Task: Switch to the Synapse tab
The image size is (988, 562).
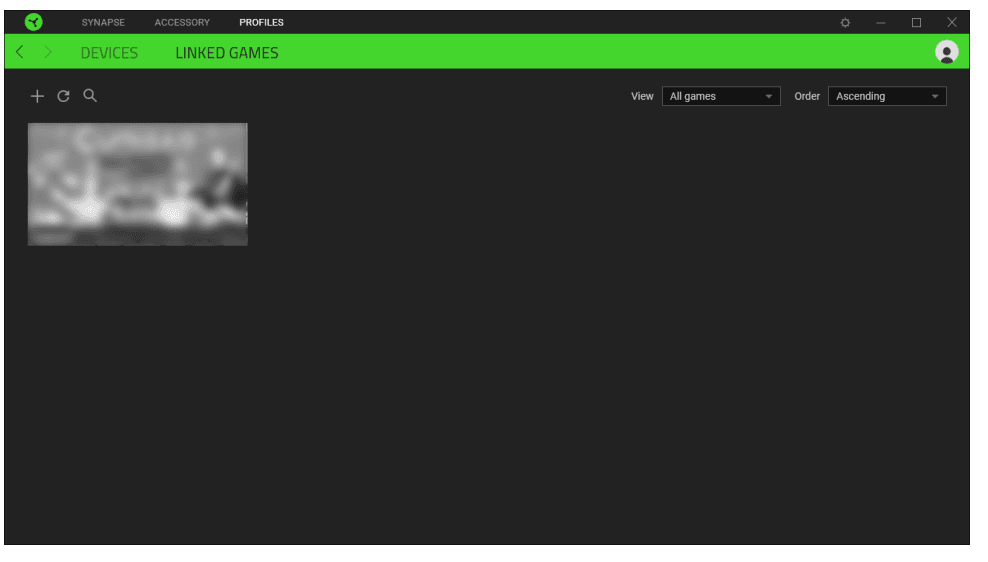Action: [103, 22]
